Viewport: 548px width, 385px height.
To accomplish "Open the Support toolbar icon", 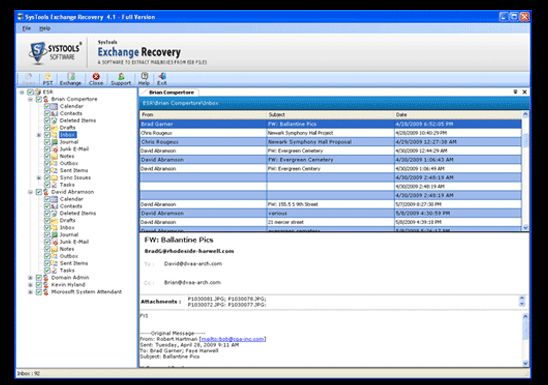I will pyautogui.click(x=121, y=79).
